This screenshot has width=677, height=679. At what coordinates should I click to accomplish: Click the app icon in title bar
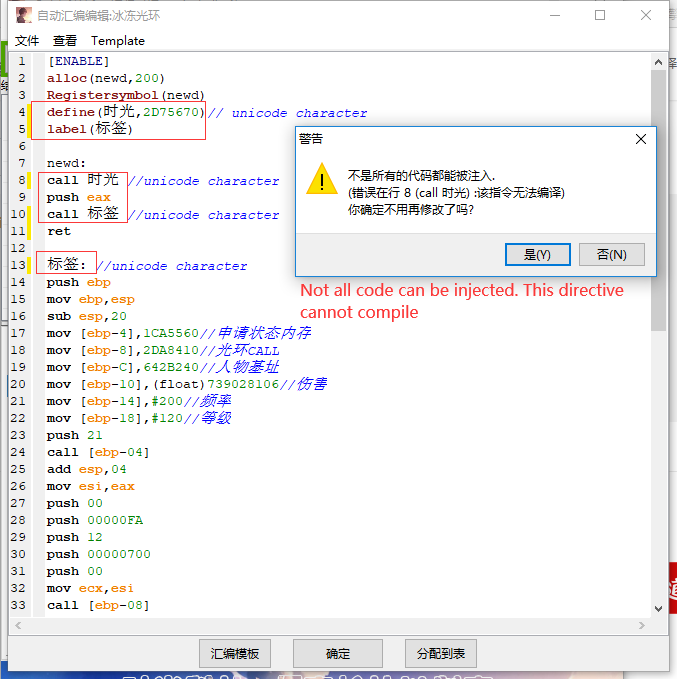click(24, 15)
